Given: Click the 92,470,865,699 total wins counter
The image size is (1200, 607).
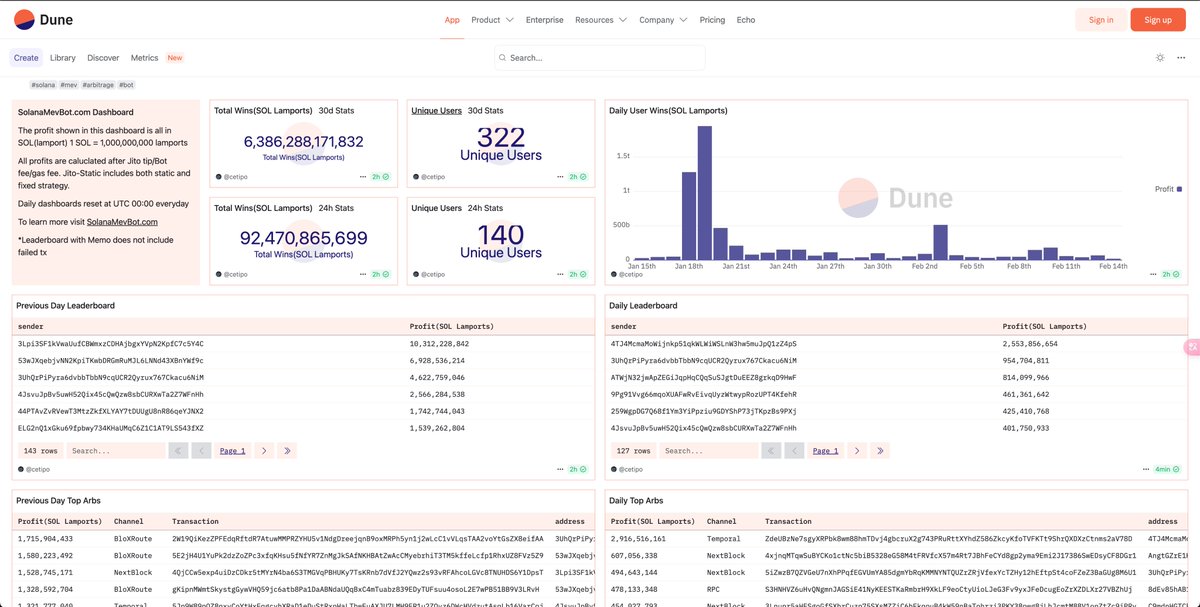Looking at the screenshot, I should pos(304,238).
